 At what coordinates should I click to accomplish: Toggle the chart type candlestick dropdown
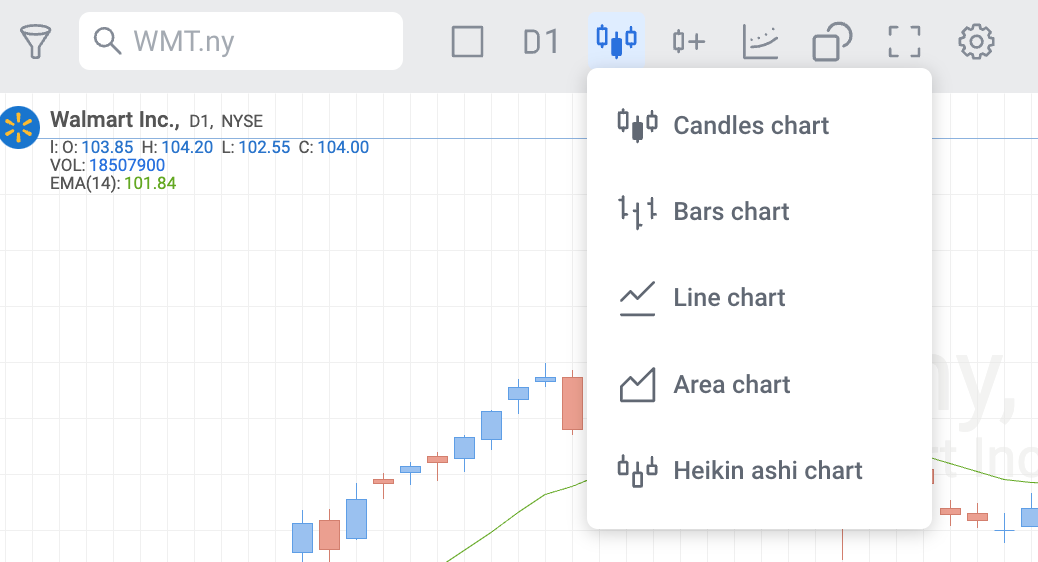click(x=616, y=41)
